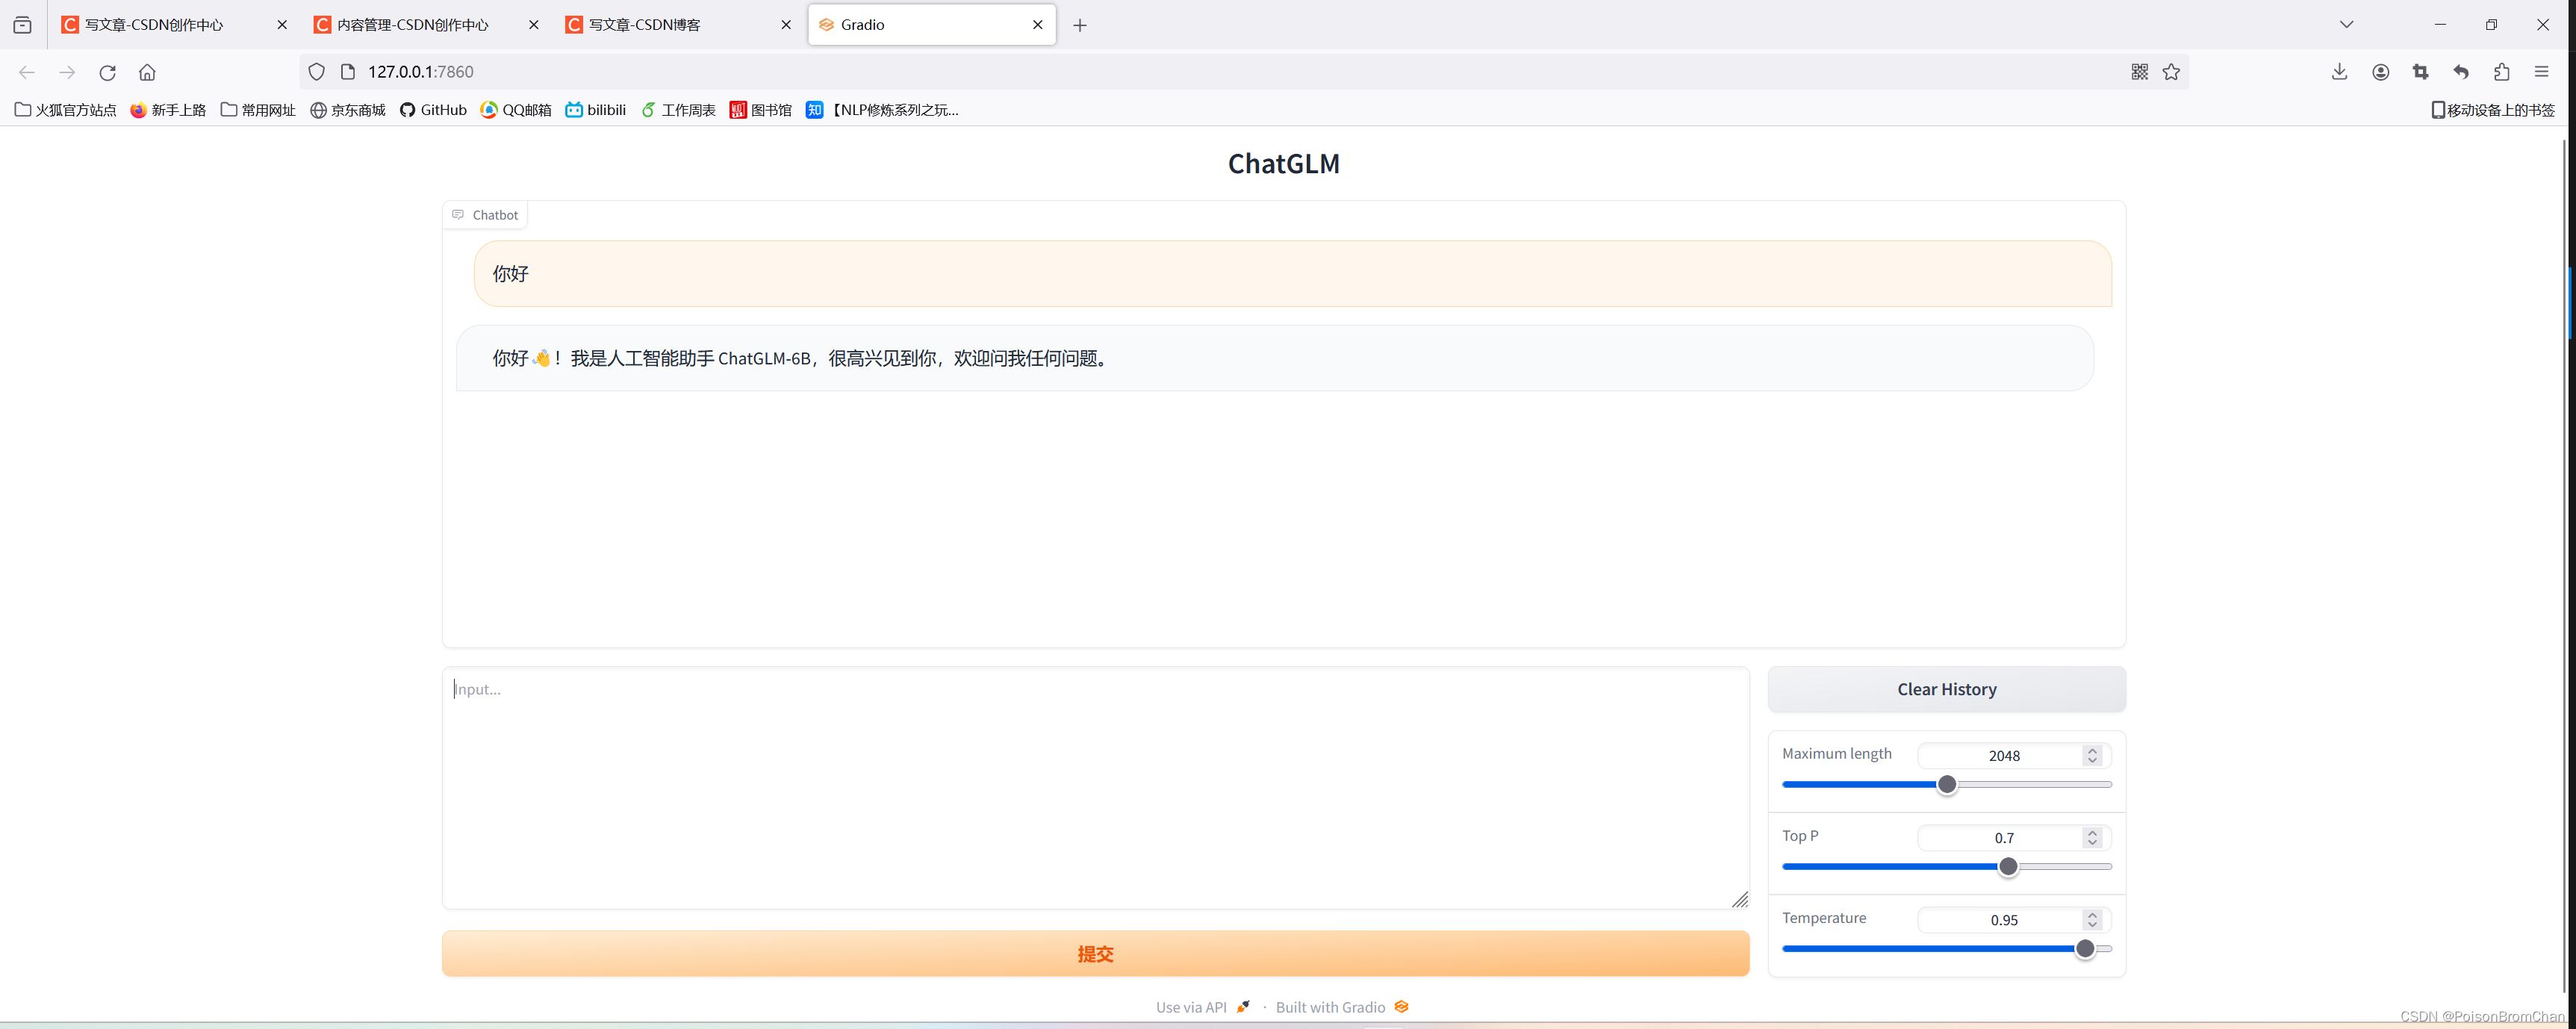Click the undo arrow toolbar icon
Screen dimensions: 2576x1029
(2461, 72)
